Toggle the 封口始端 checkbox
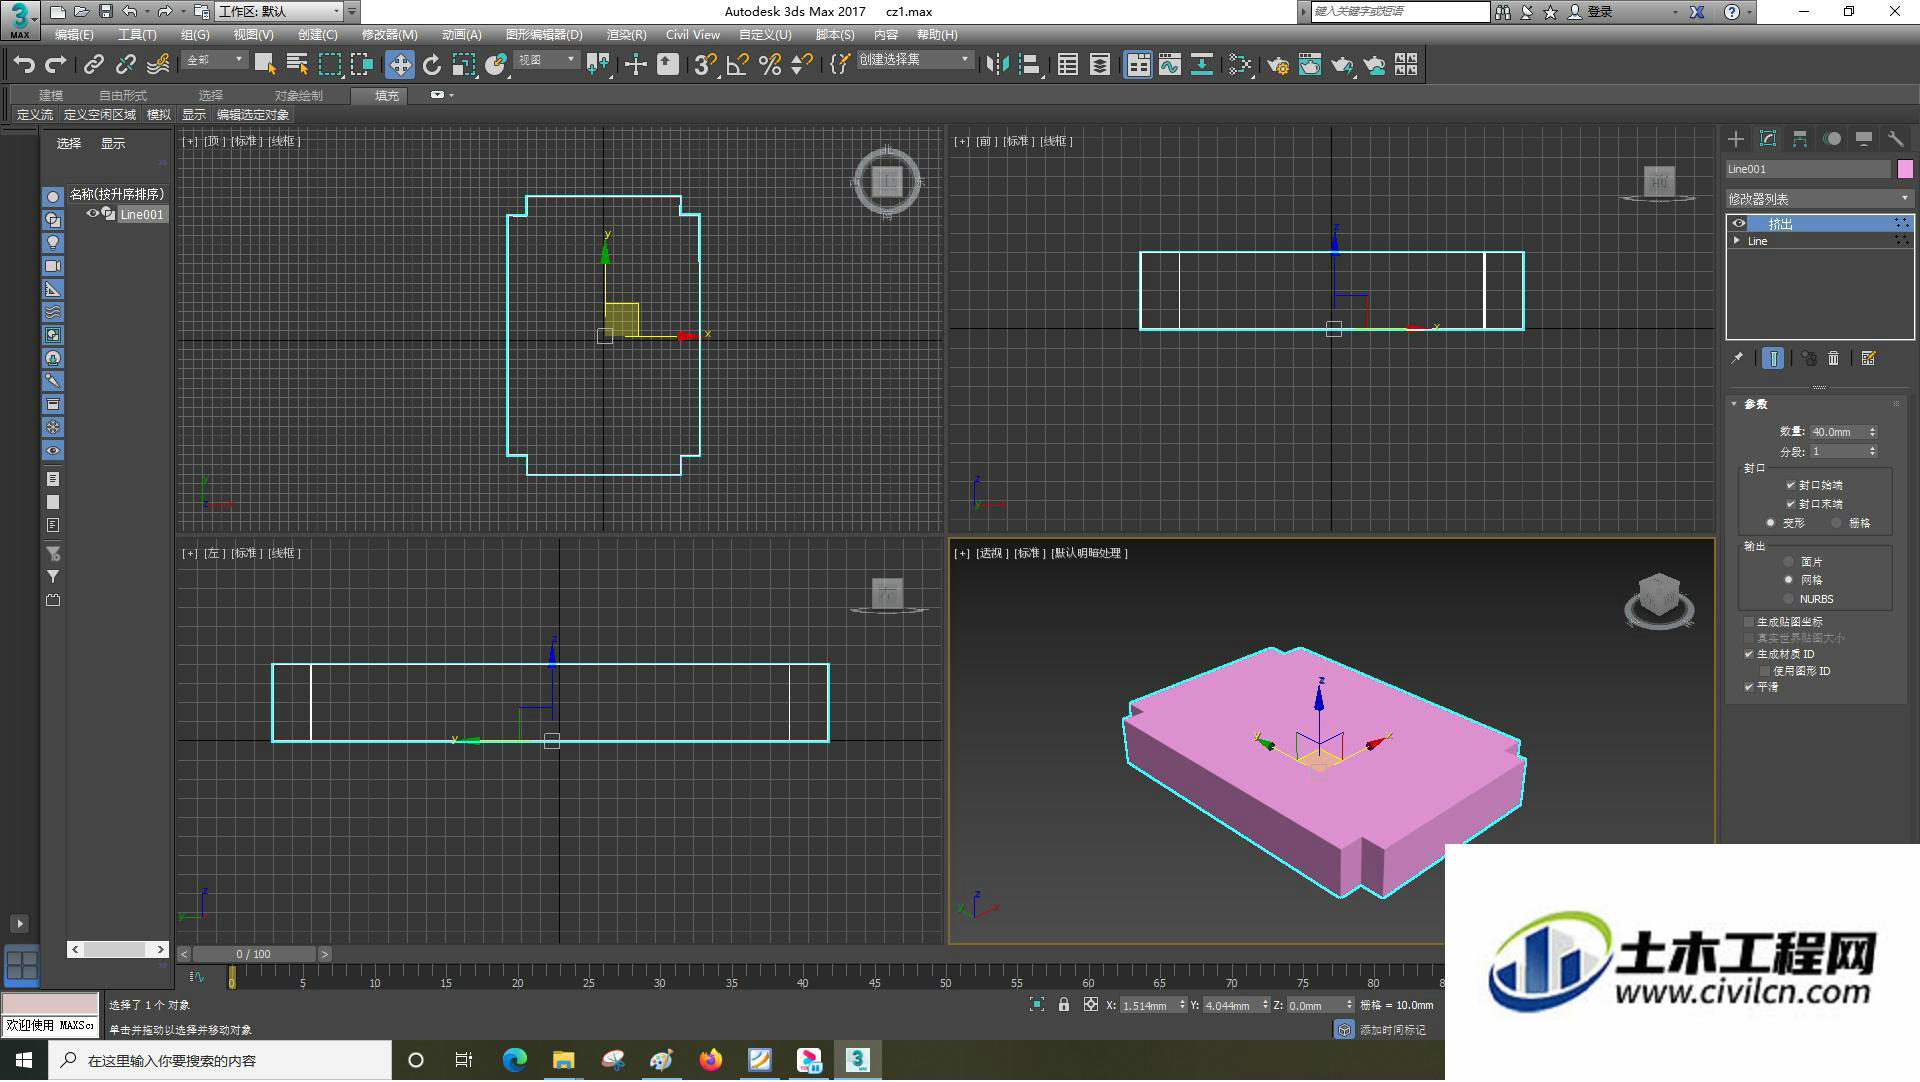The image size is (1920, 1082). (1790, 485)
